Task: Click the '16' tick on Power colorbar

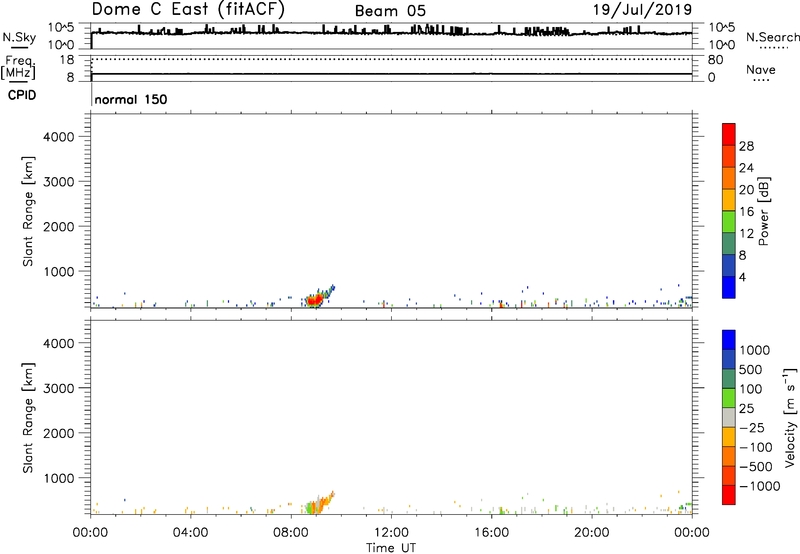Action: pos(746,211)
